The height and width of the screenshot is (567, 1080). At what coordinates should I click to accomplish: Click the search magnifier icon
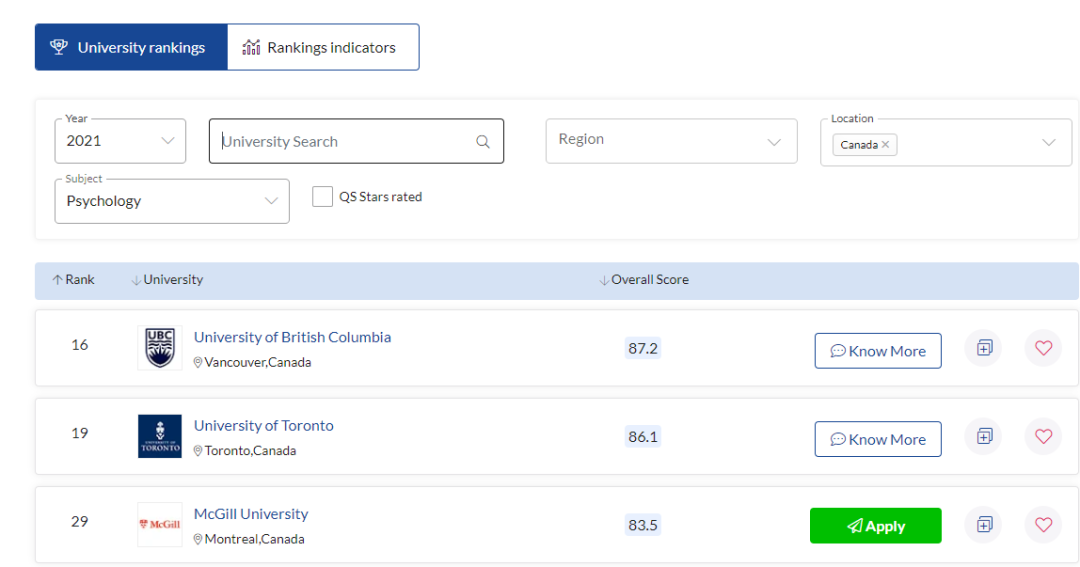(483, 142)
